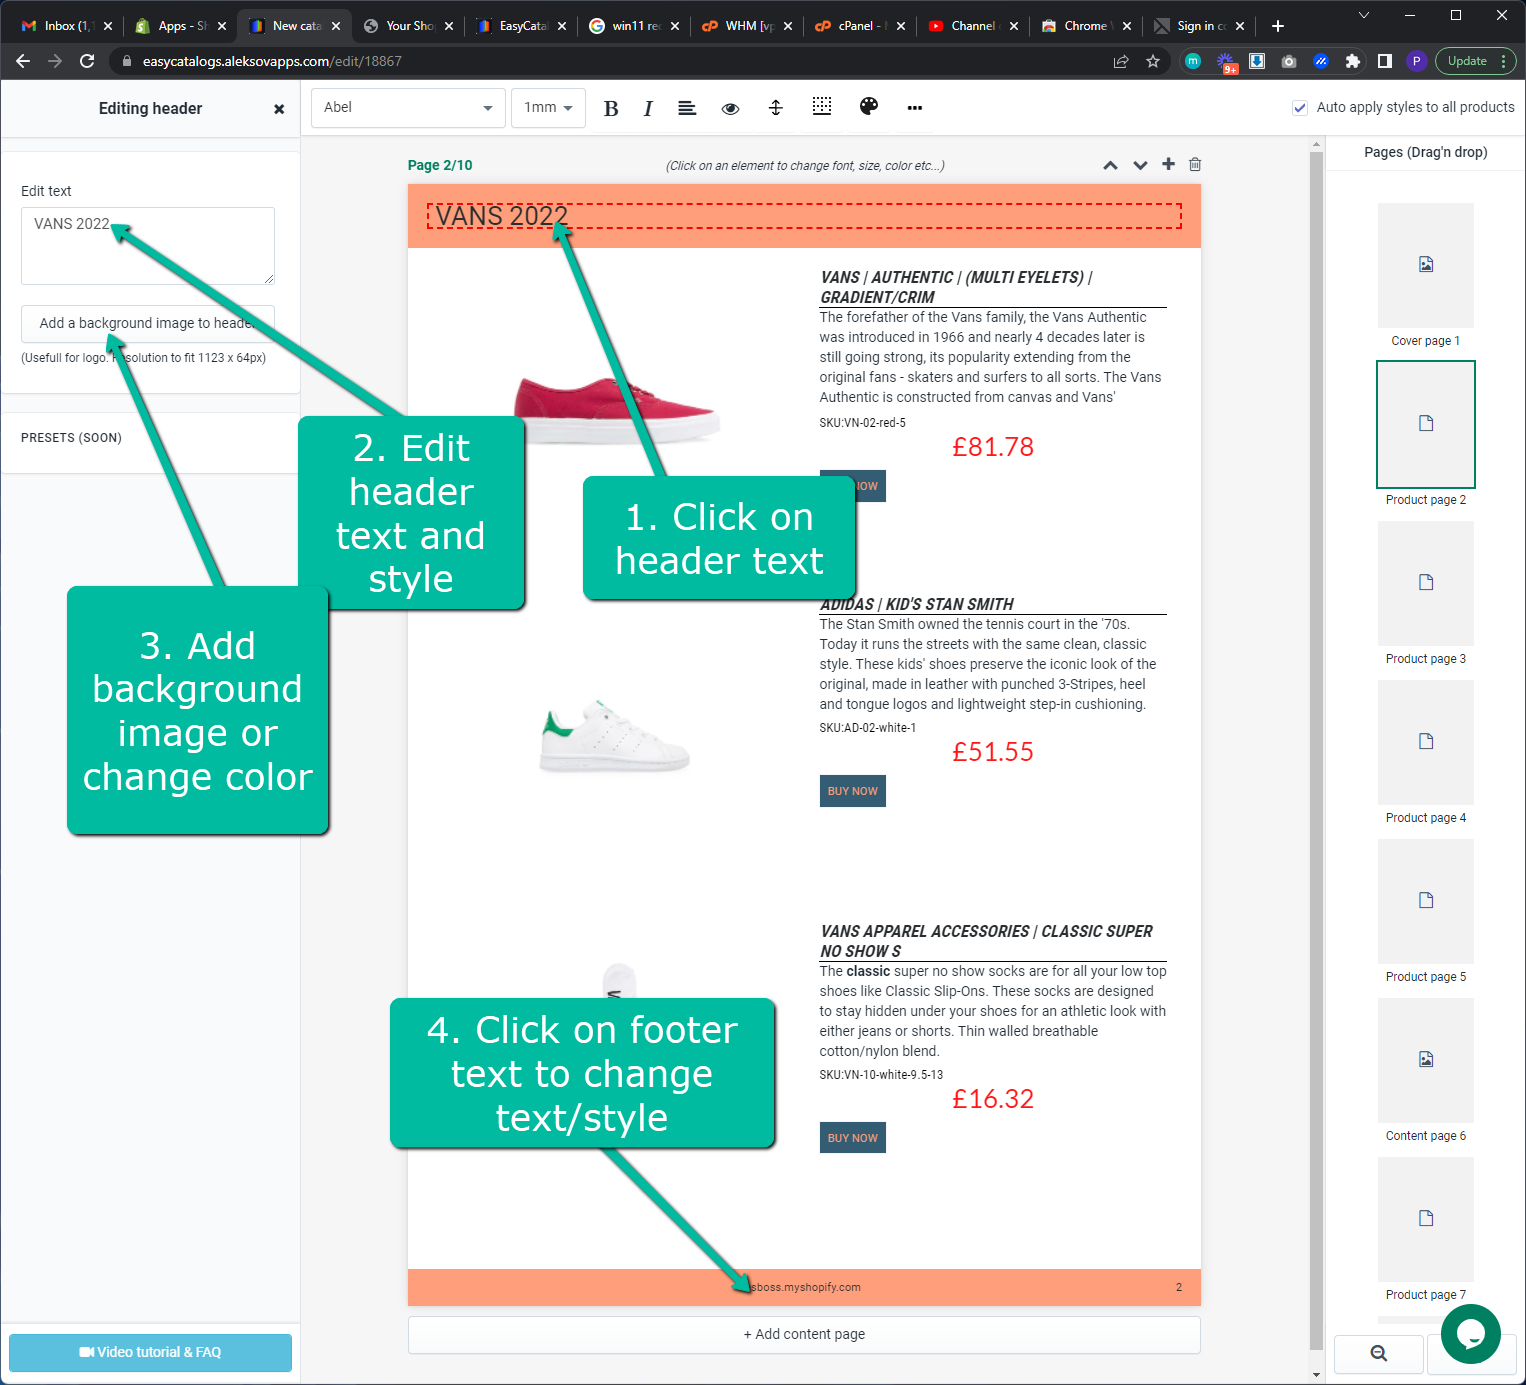
Task: Select Product page 4 thumbnail
Action: 1426,742
